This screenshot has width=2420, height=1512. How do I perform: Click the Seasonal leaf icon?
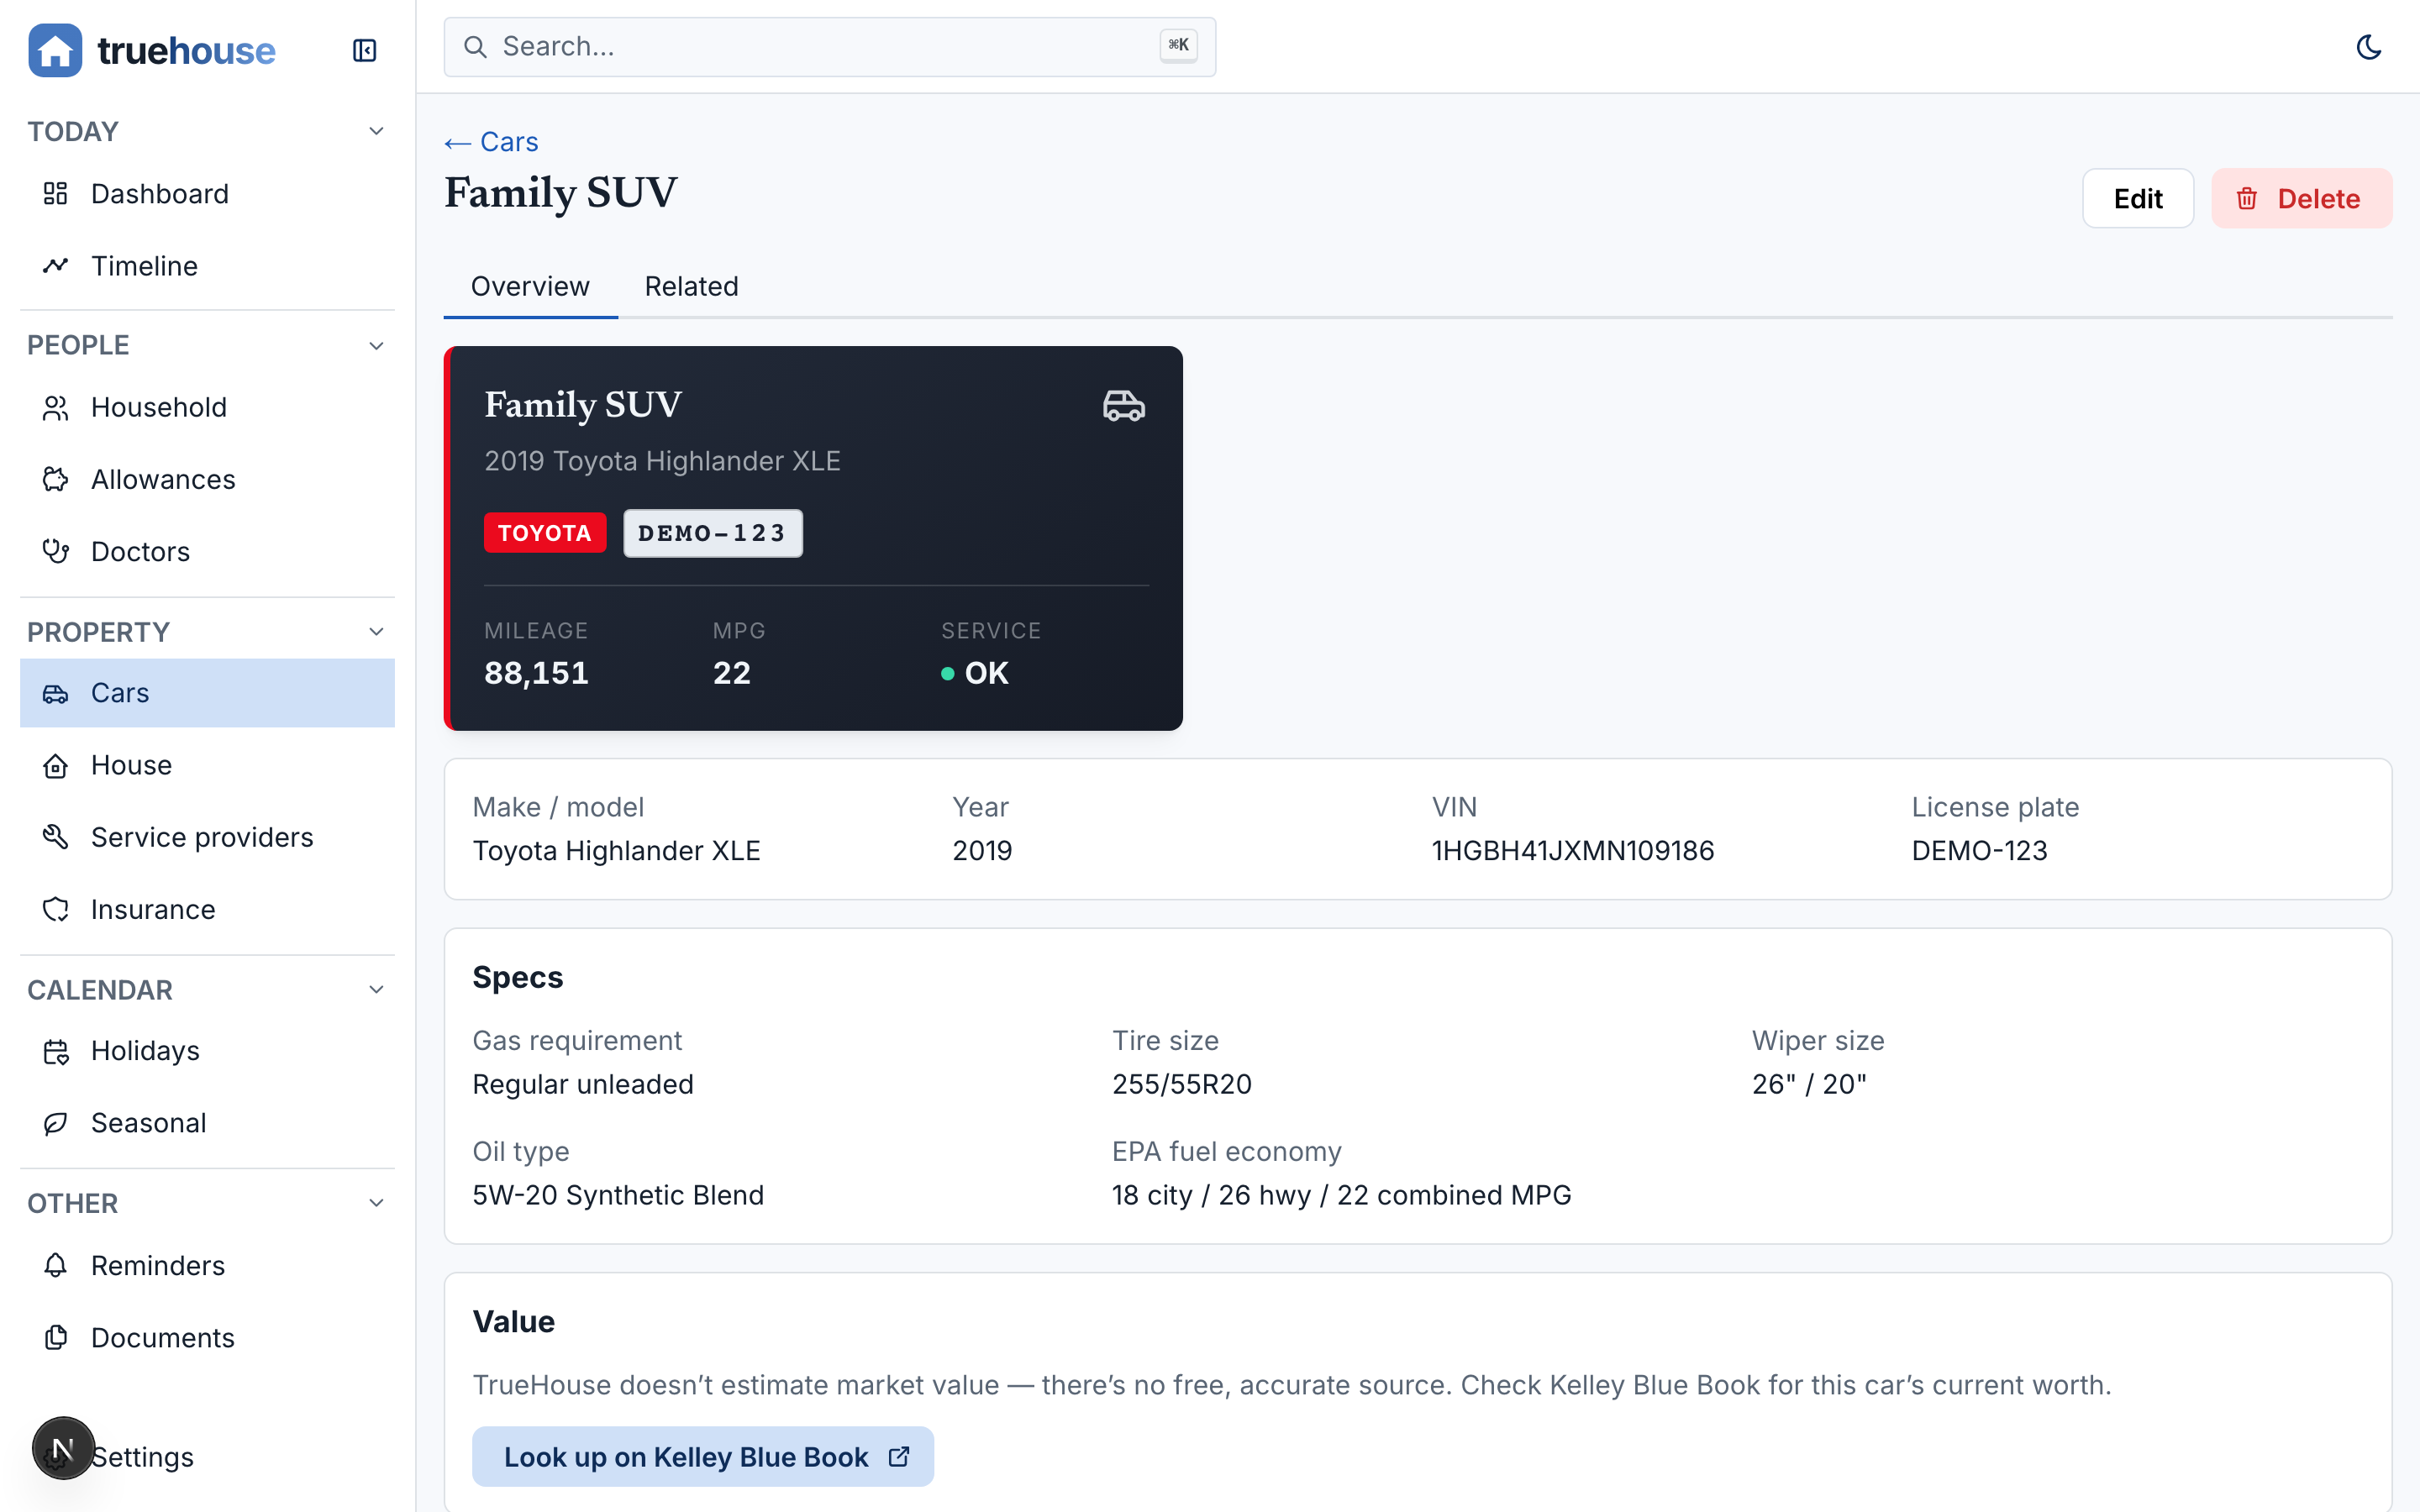pyautogui.click(x=56, y=1123)
